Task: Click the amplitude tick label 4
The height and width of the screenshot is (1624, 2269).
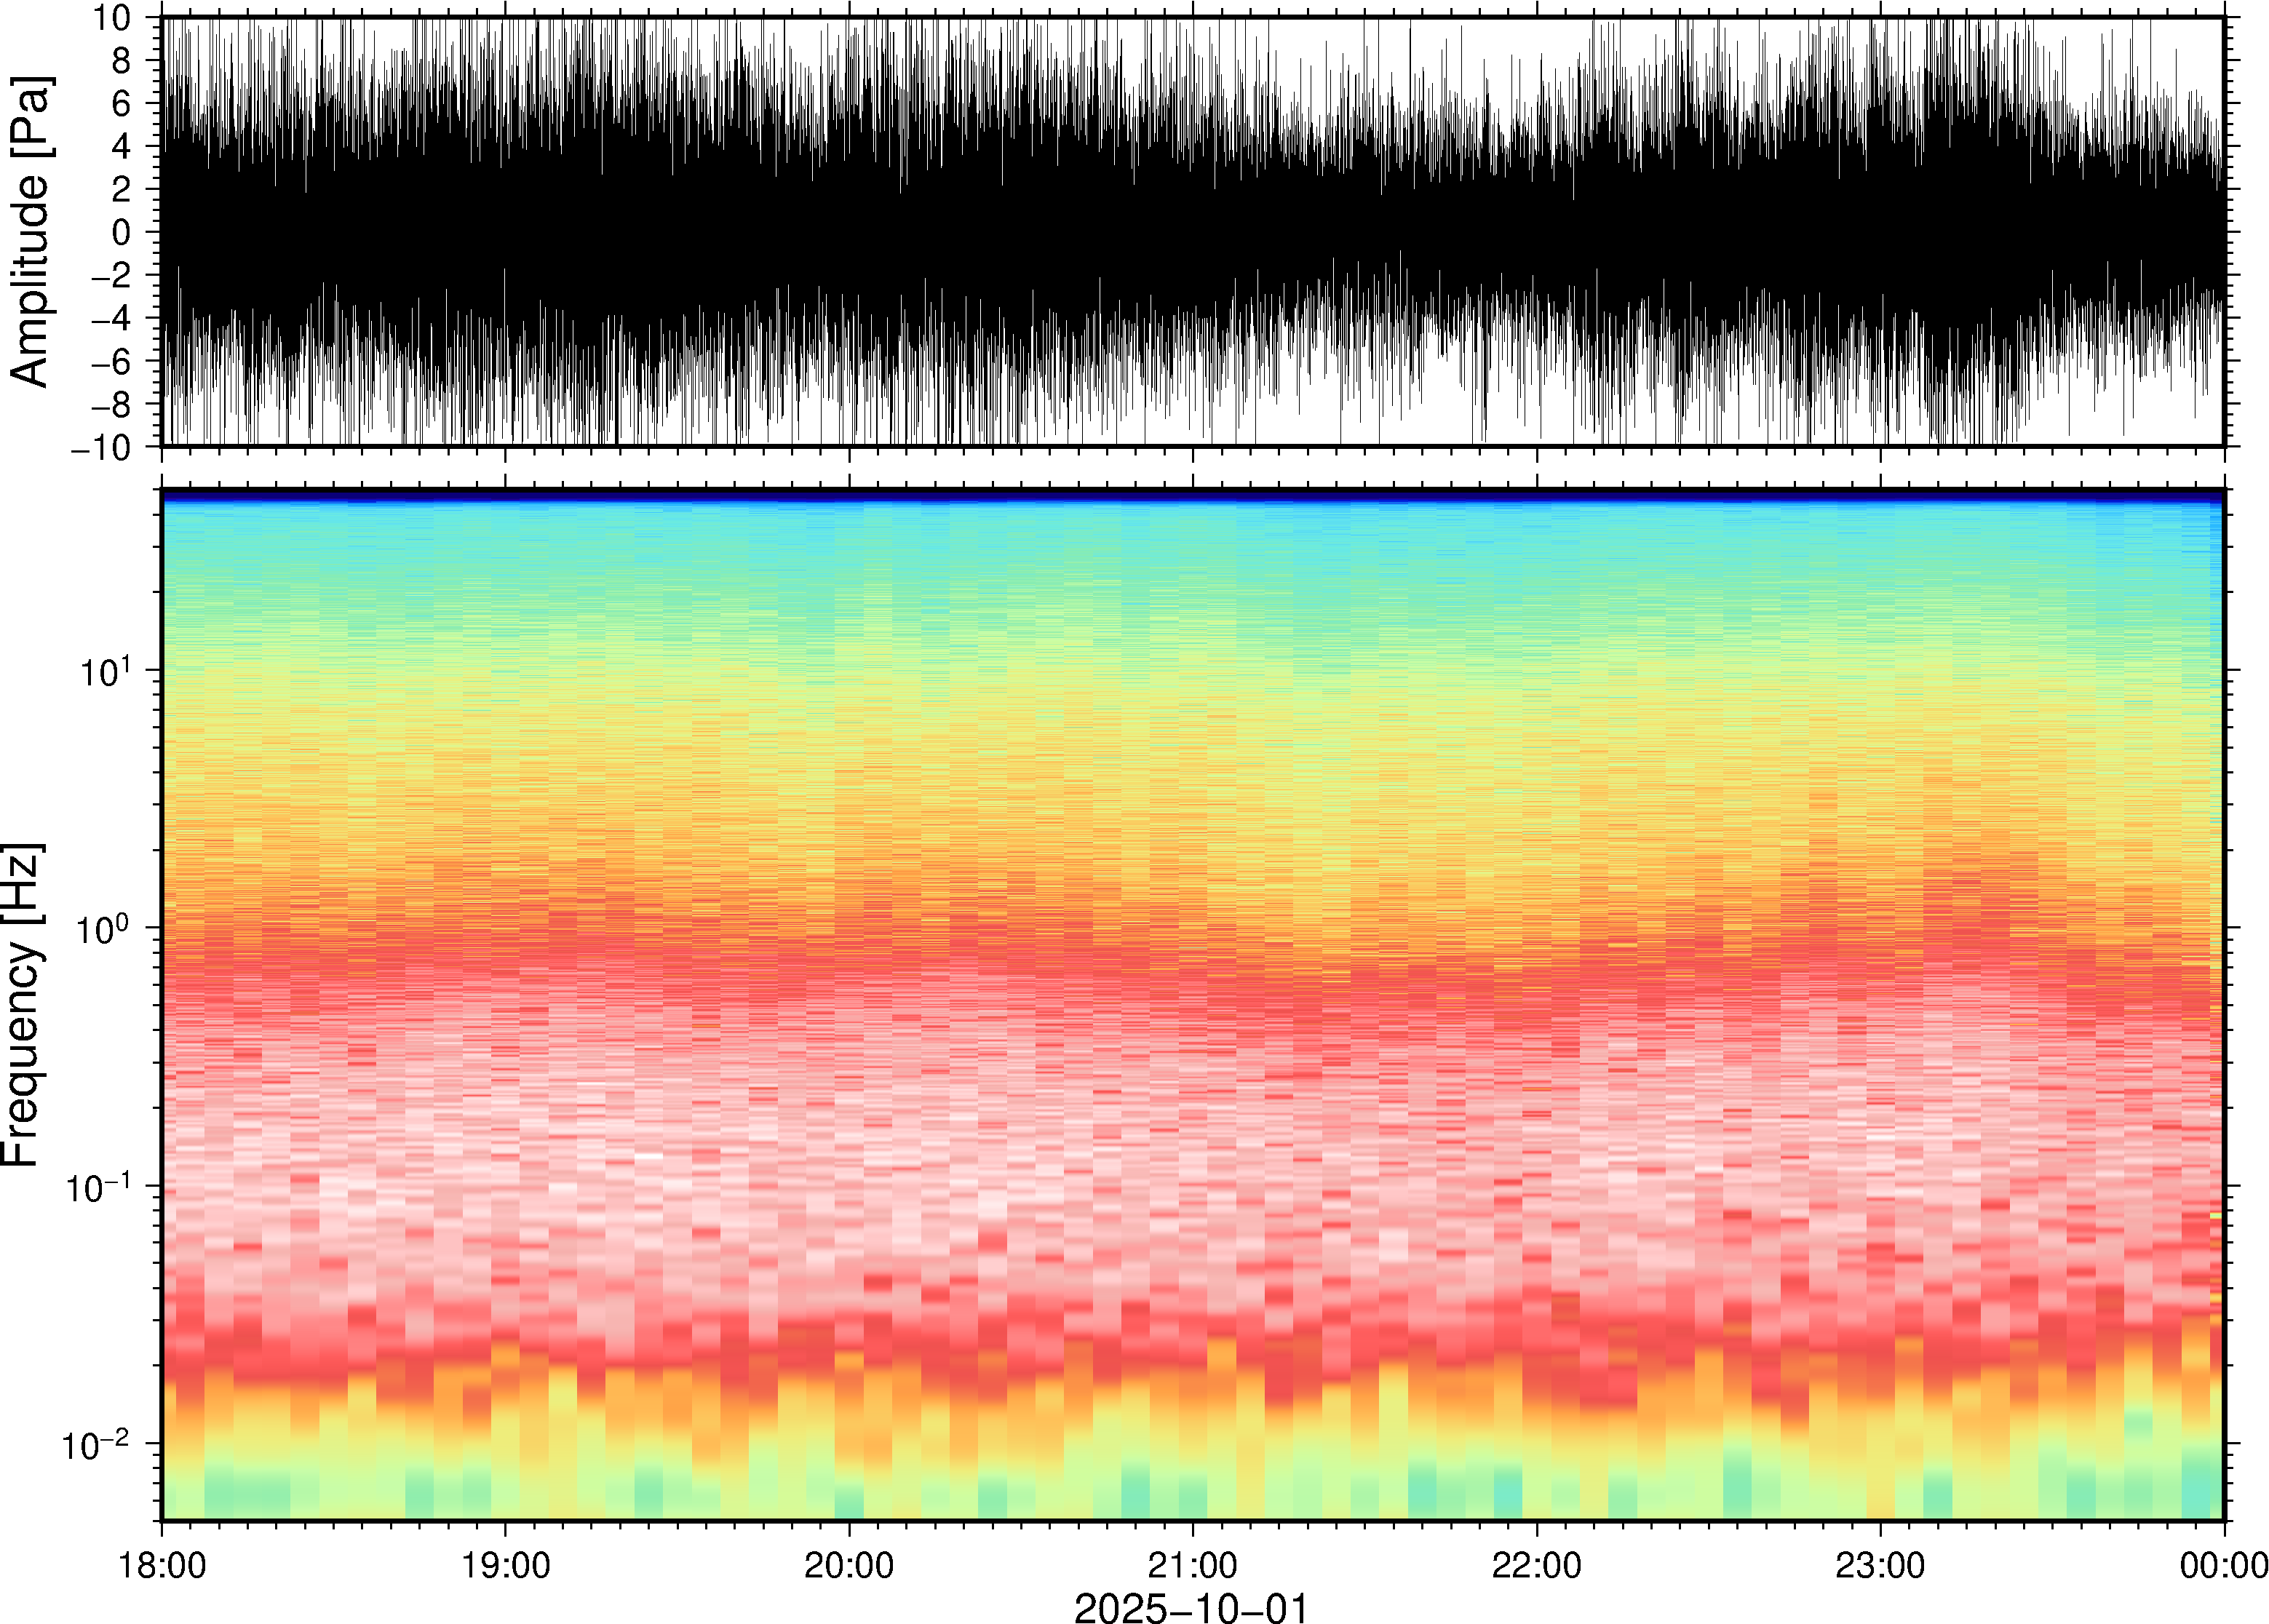Action: point(121,147)
